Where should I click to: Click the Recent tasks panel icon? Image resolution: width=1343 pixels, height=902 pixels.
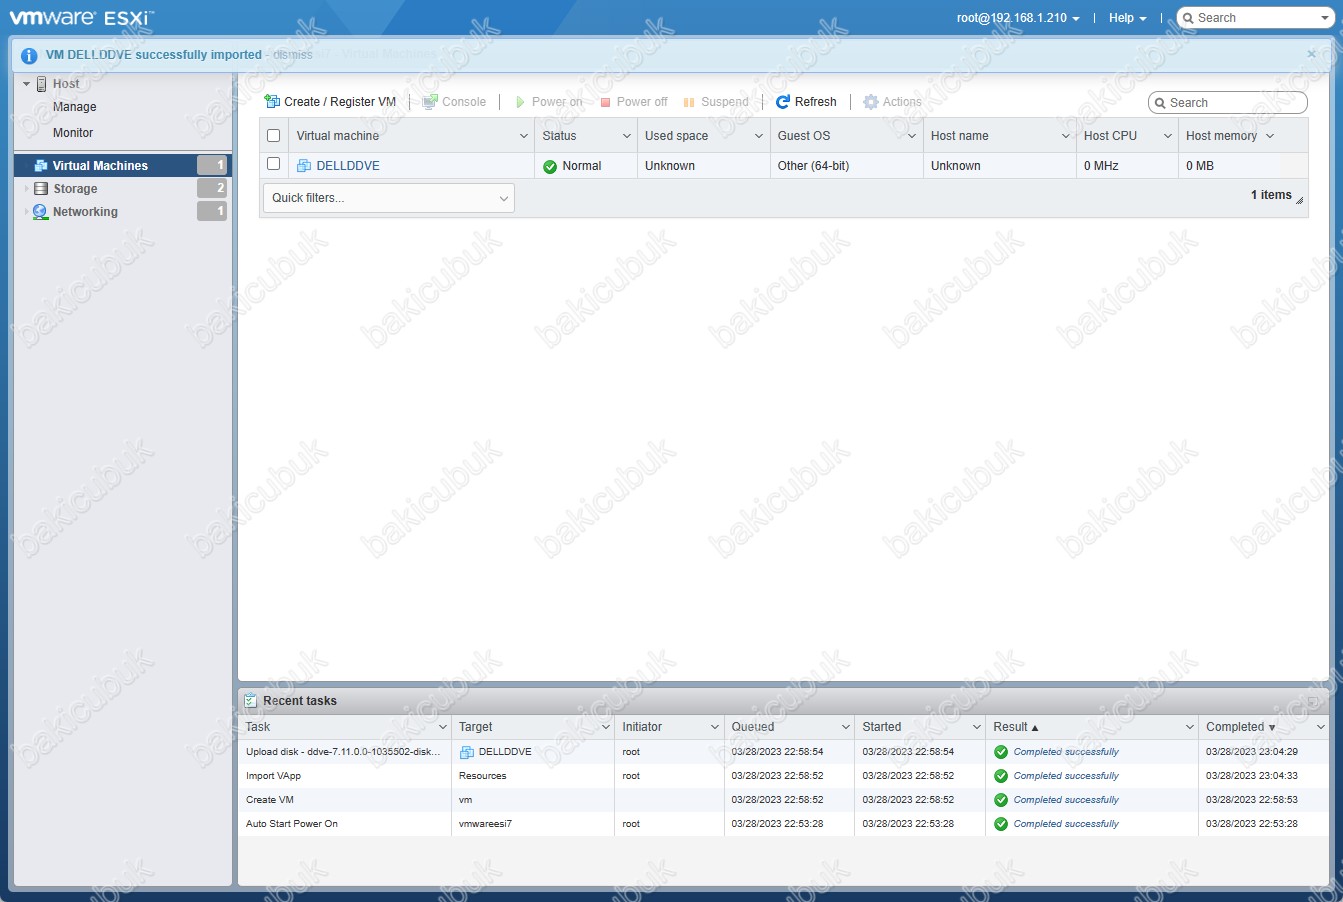[x=251, y=701]
